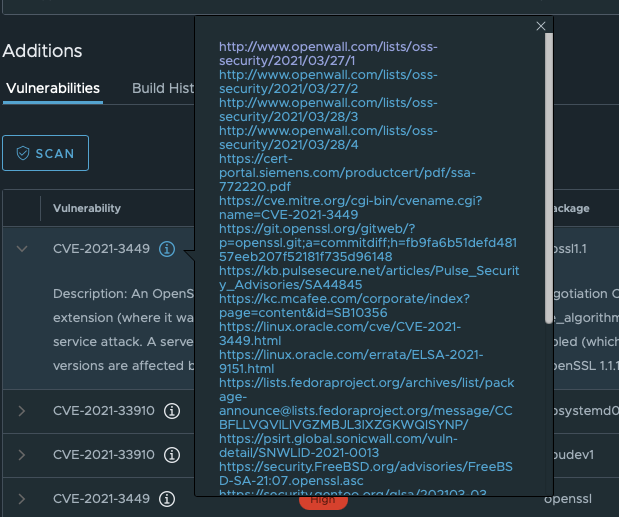The height and width of the screenshot is (517, 619).
Task: Open the fedoraproject package-announce link
Action: 367,404
